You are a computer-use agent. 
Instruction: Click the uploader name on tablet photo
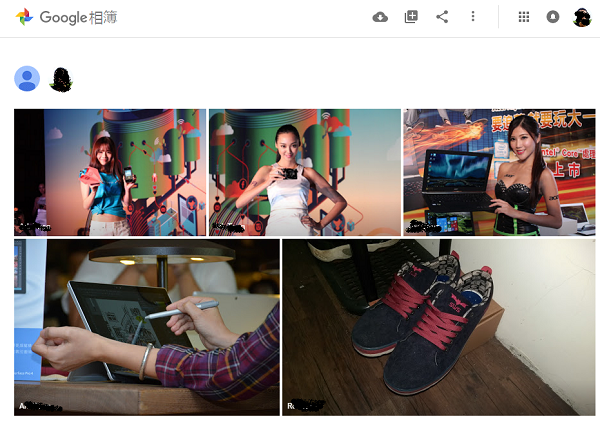click(x=38, y=407)
